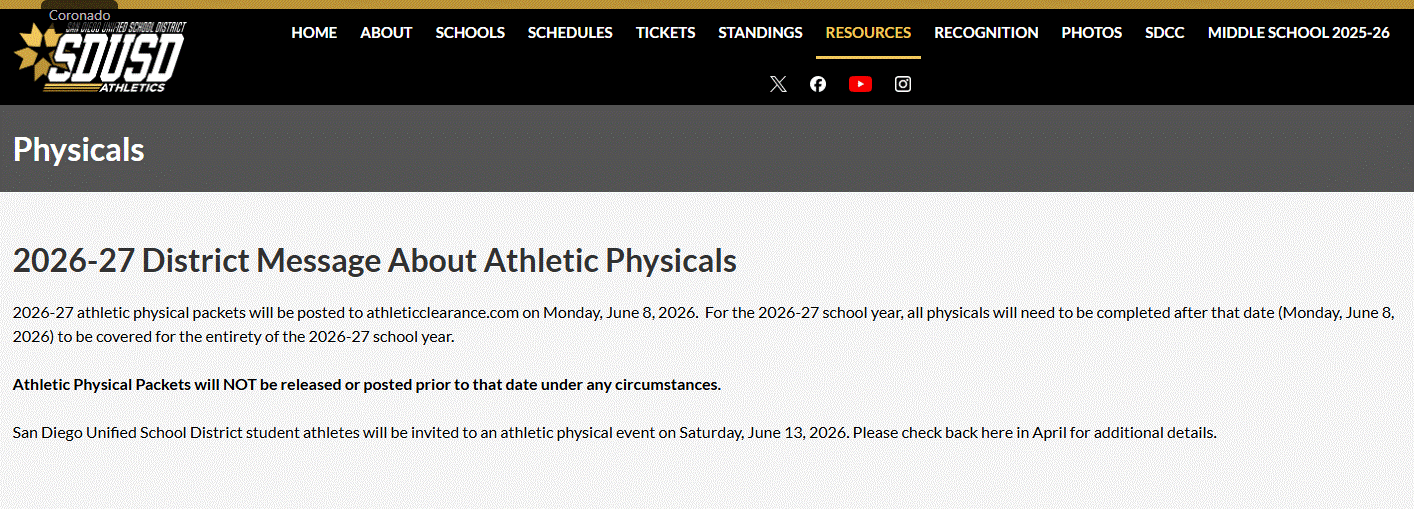The width and height of the screenshot is (1414, 509).
Task: Click the Physicals page title
Action: [x=79, y=150]
